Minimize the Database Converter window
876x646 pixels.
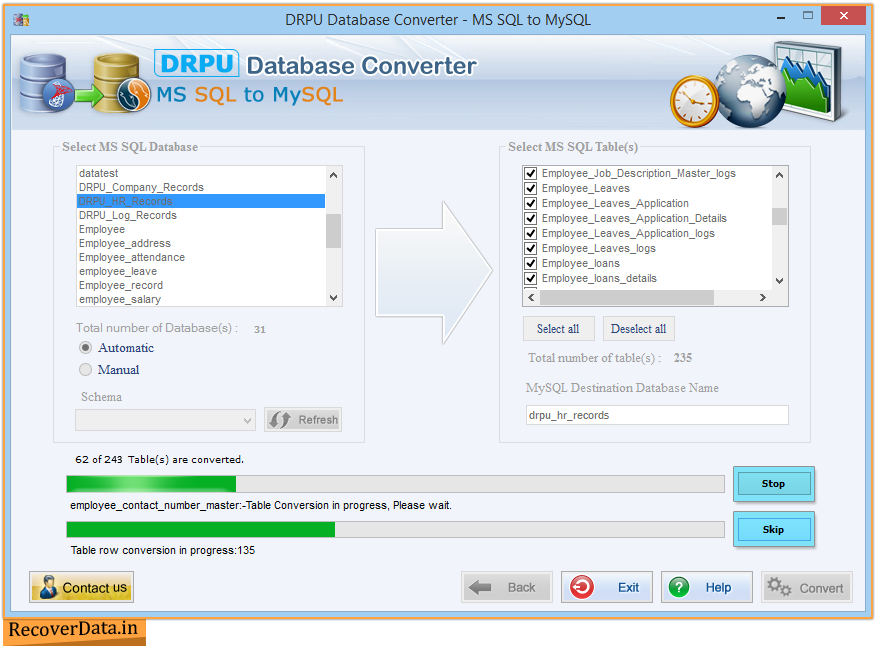coord(781,17)
